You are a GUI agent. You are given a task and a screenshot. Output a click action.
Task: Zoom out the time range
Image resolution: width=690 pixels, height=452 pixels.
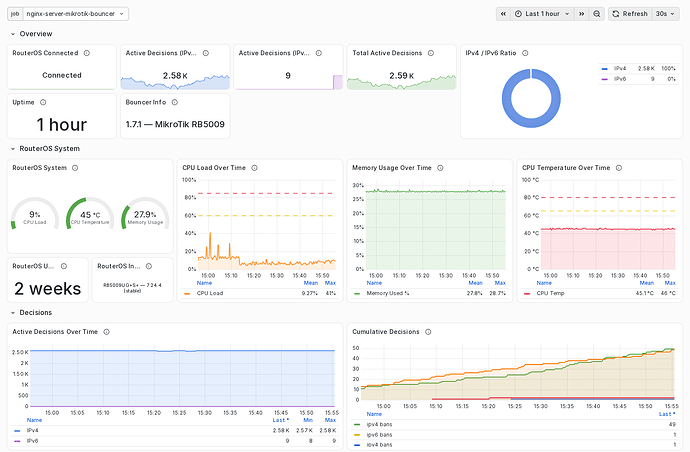coord(597,14)
